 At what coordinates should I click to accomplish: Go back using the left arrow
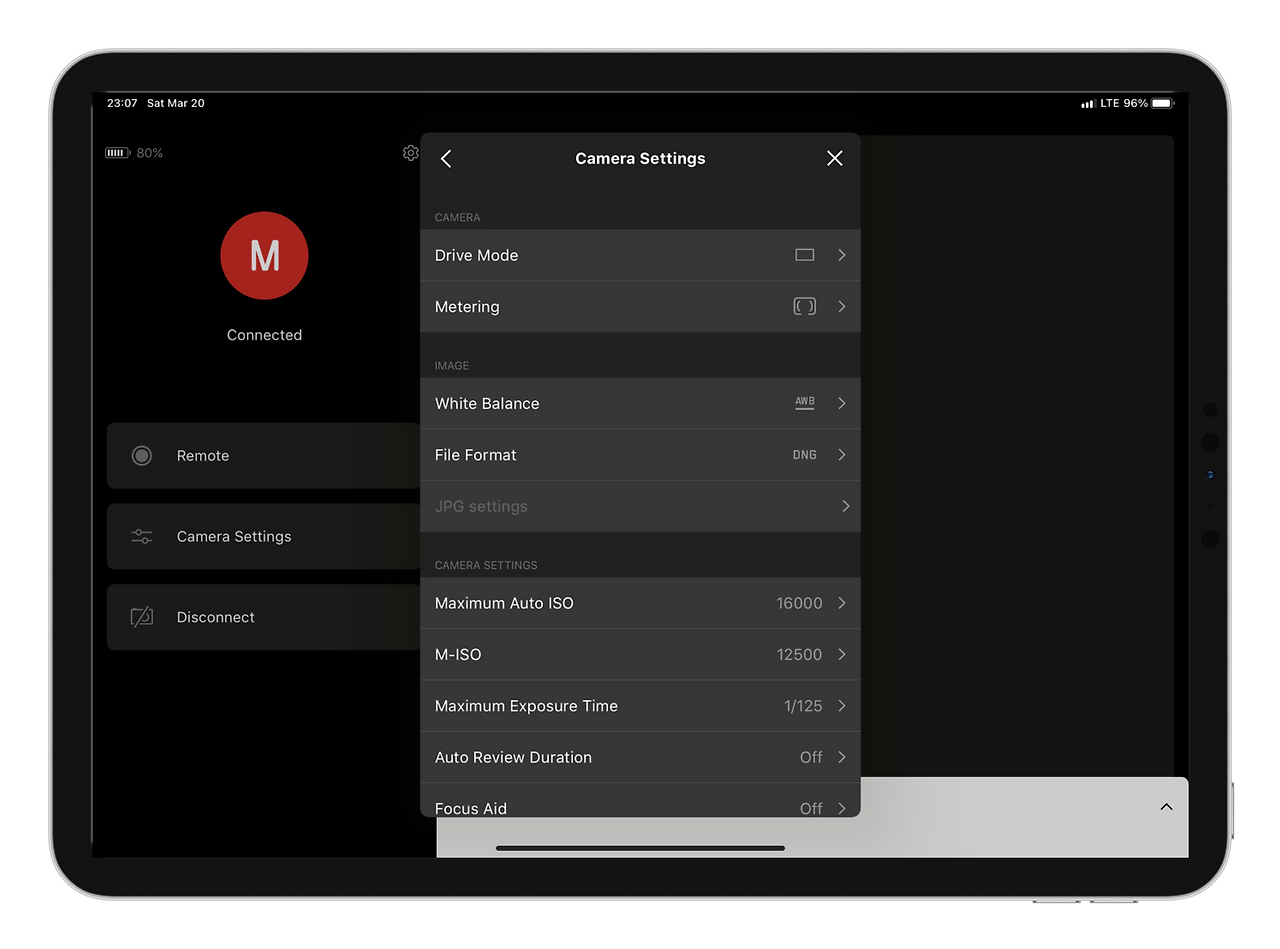point(446,159)
